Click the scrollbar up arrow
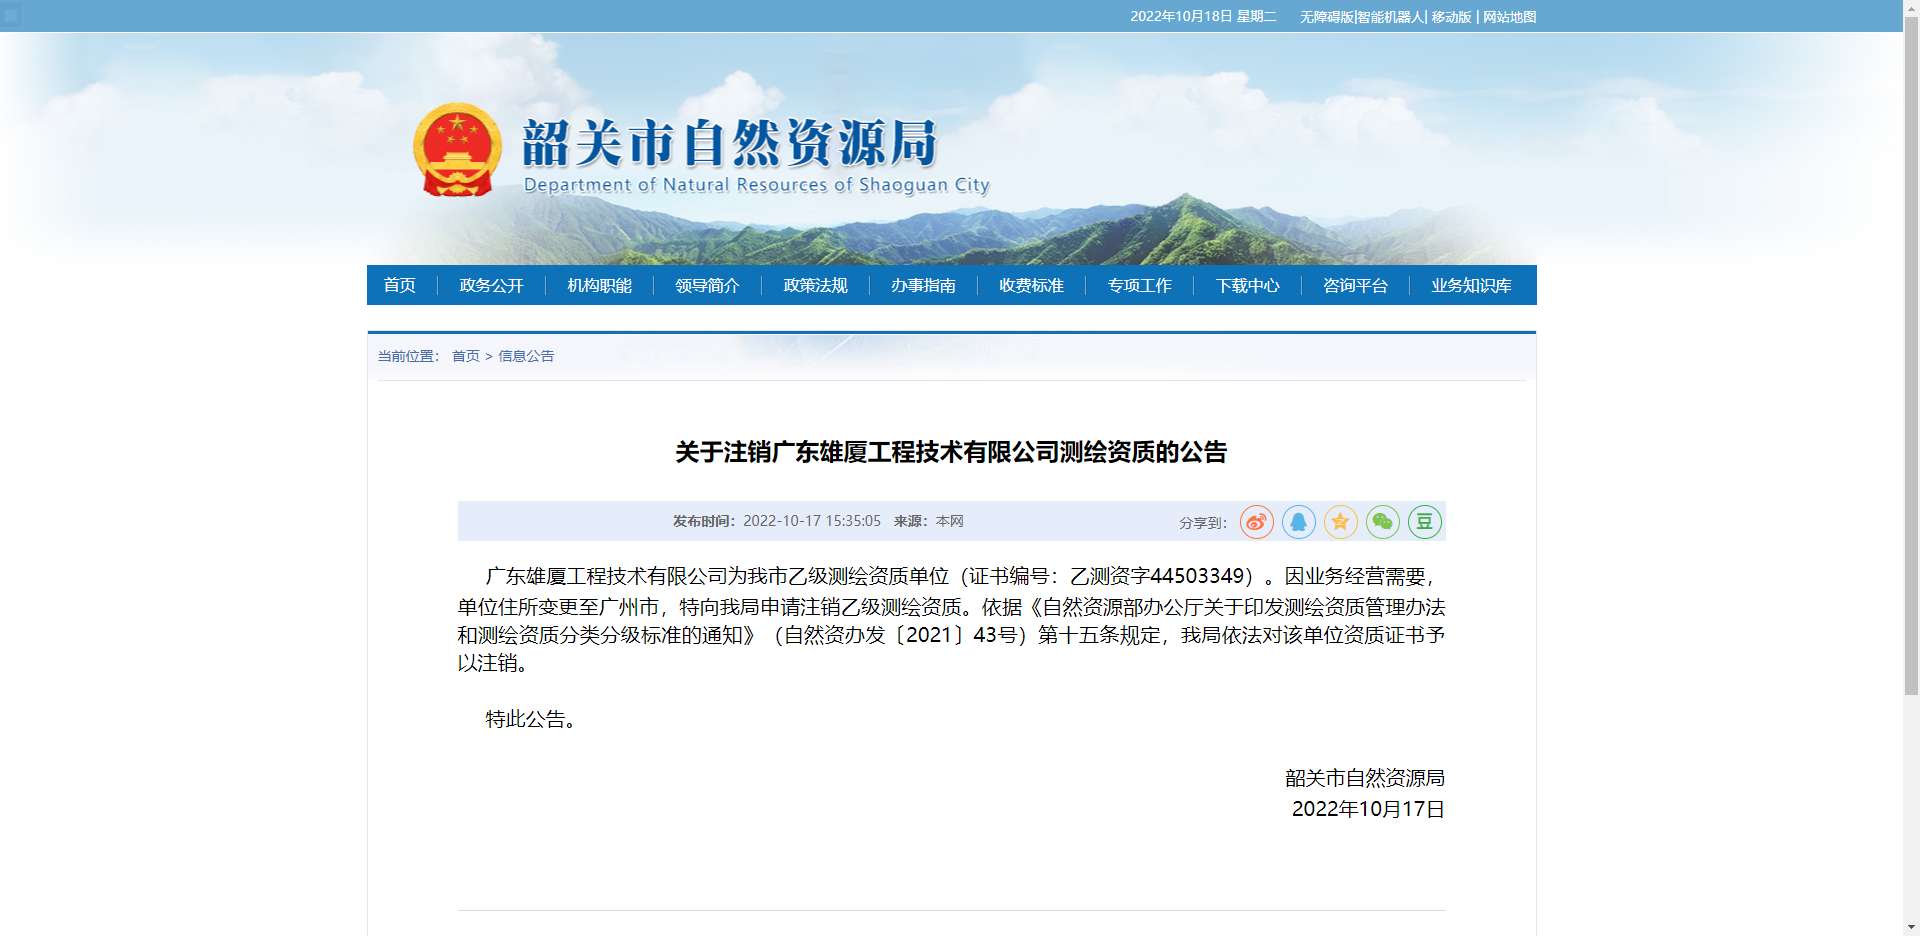 click(x=1911, y=8)
